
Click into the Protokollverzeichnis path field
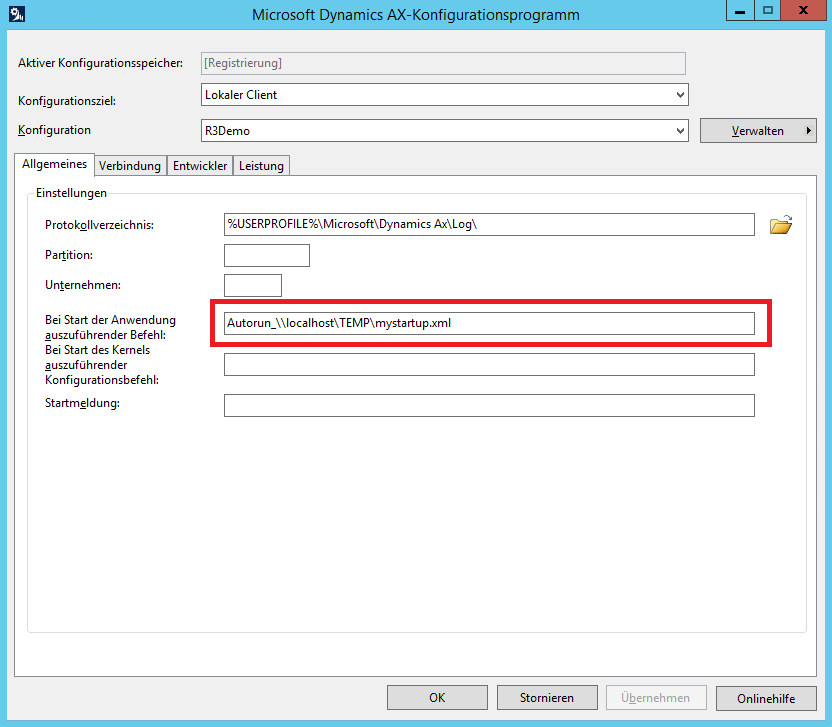(488, 225)
